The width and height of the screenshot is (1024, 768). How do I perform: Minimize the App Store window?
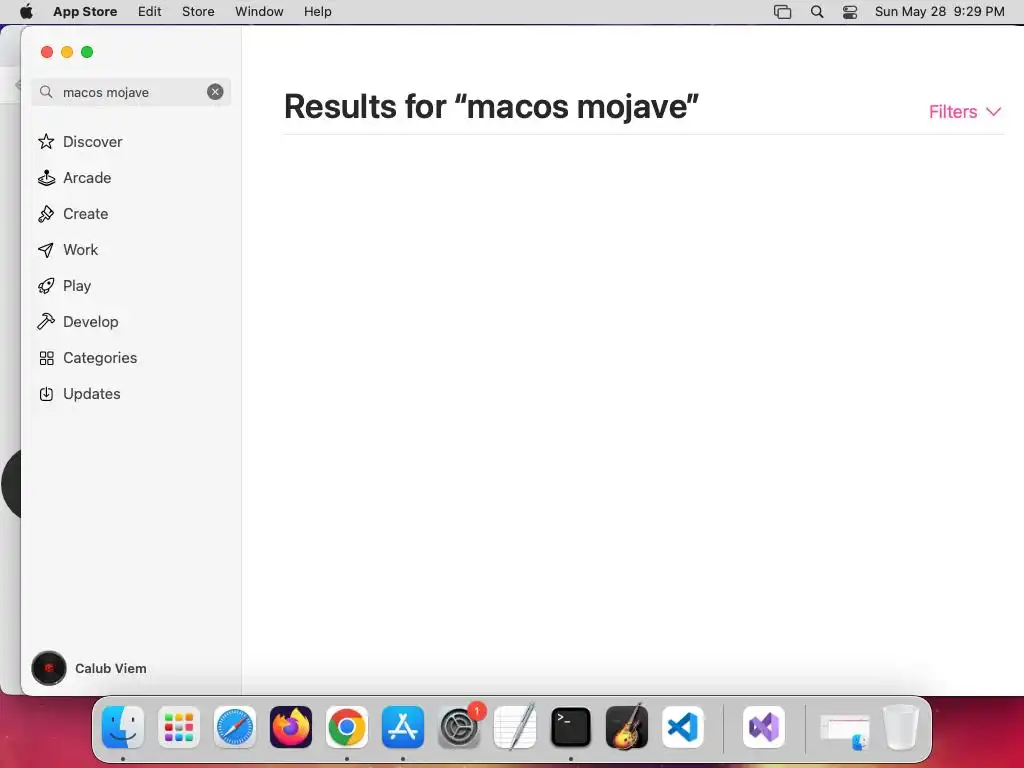(67, 52)
